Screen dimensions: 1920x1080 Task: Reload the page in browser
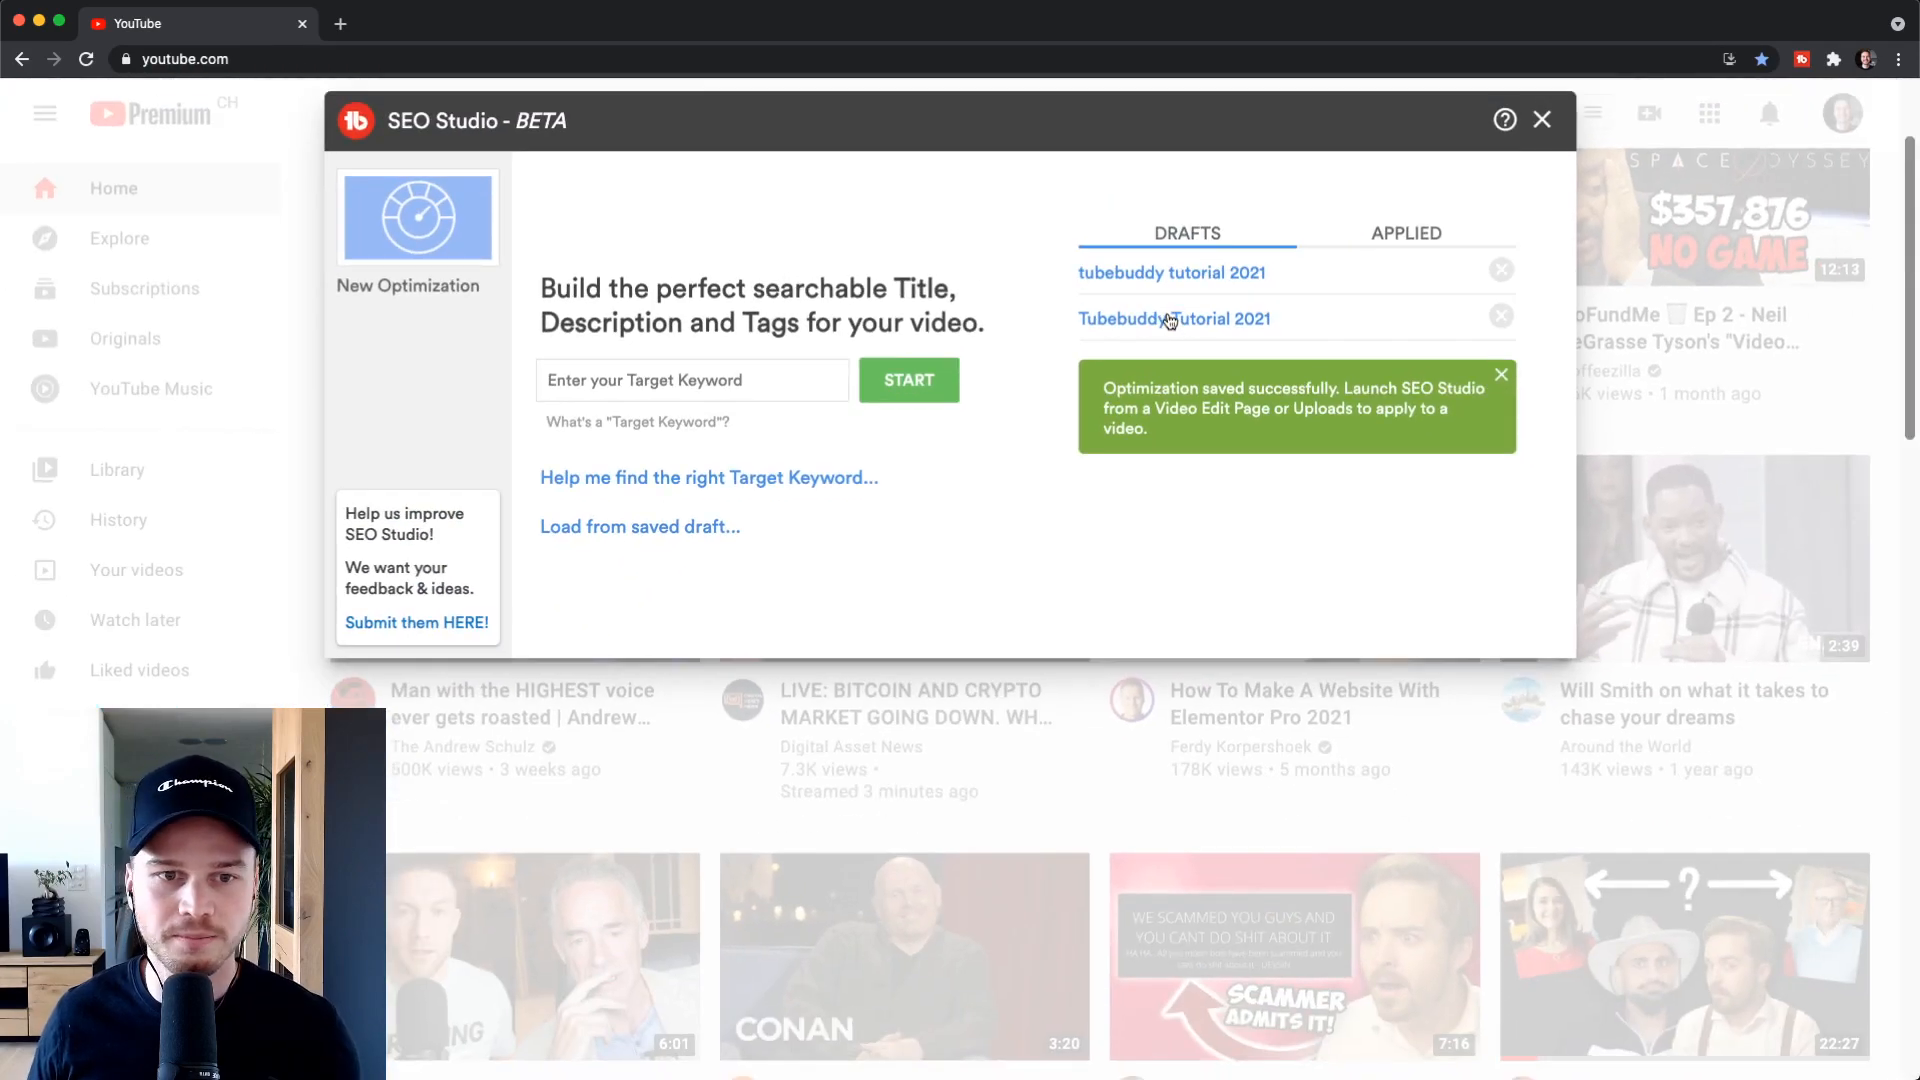[86, 59]
